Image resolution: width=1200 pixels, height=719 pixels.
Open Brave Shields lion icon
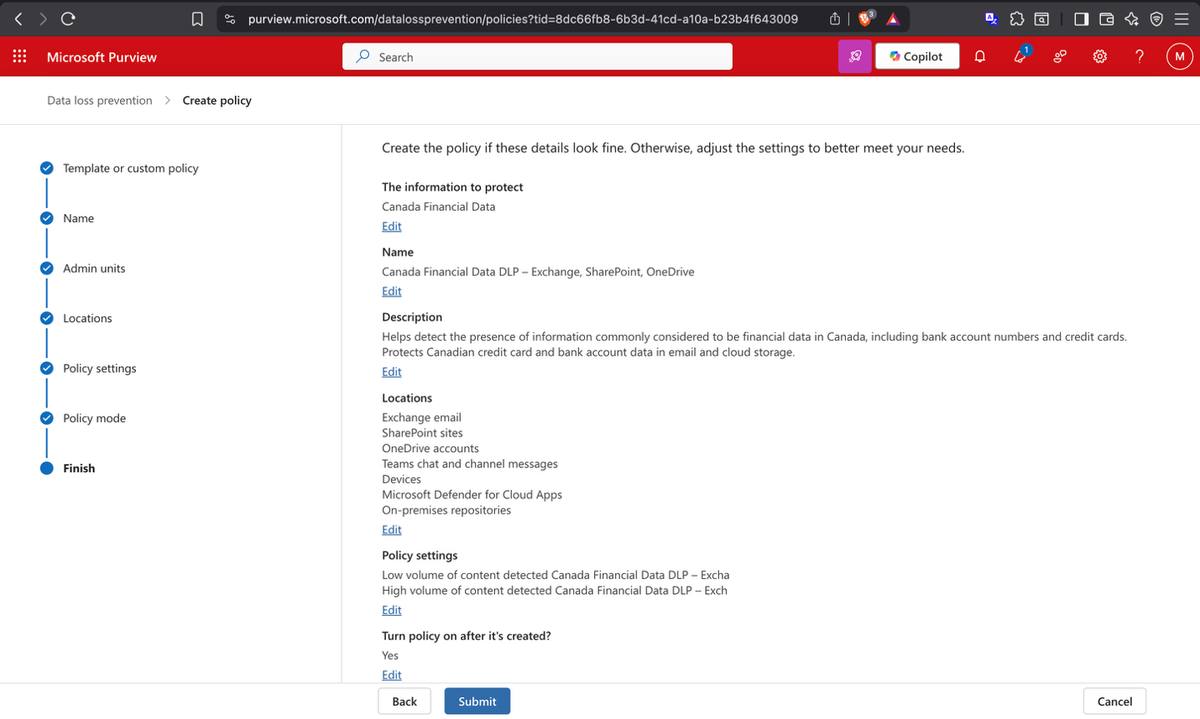(x=864, y=18)
